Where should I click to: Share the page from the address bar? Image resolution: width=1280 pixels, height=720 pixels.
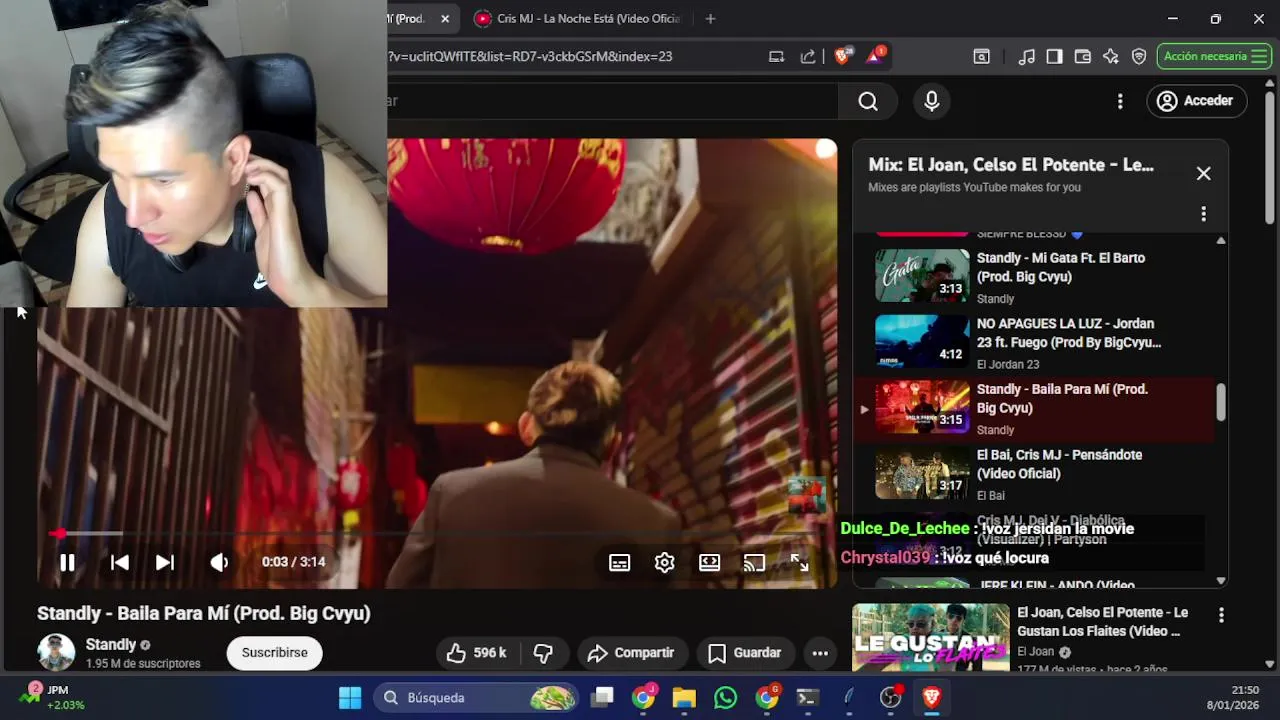(x=808, y=57)
